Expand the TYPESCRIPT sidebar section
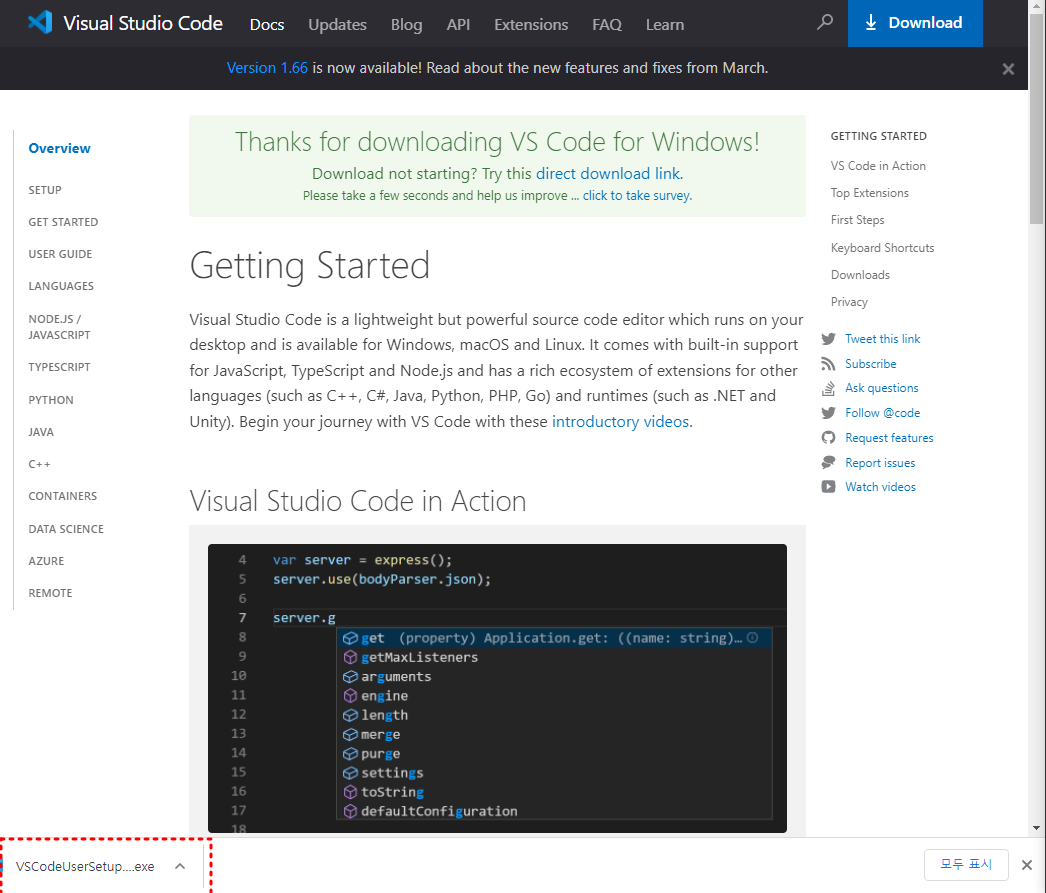This screenshot has width=1046, height=893. click(x=59, y=367)
